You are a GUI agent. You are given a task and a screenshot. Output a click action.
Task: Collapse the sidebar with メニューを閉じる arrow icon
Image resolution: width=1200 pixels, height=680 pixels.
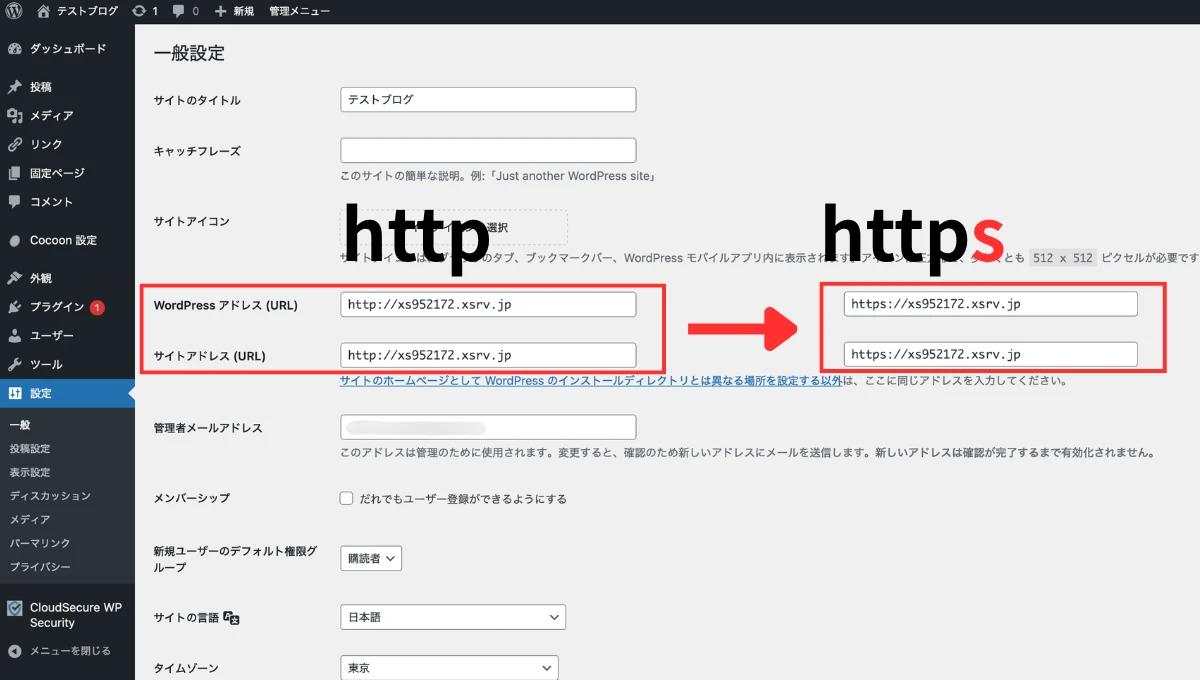click(15, 651)
